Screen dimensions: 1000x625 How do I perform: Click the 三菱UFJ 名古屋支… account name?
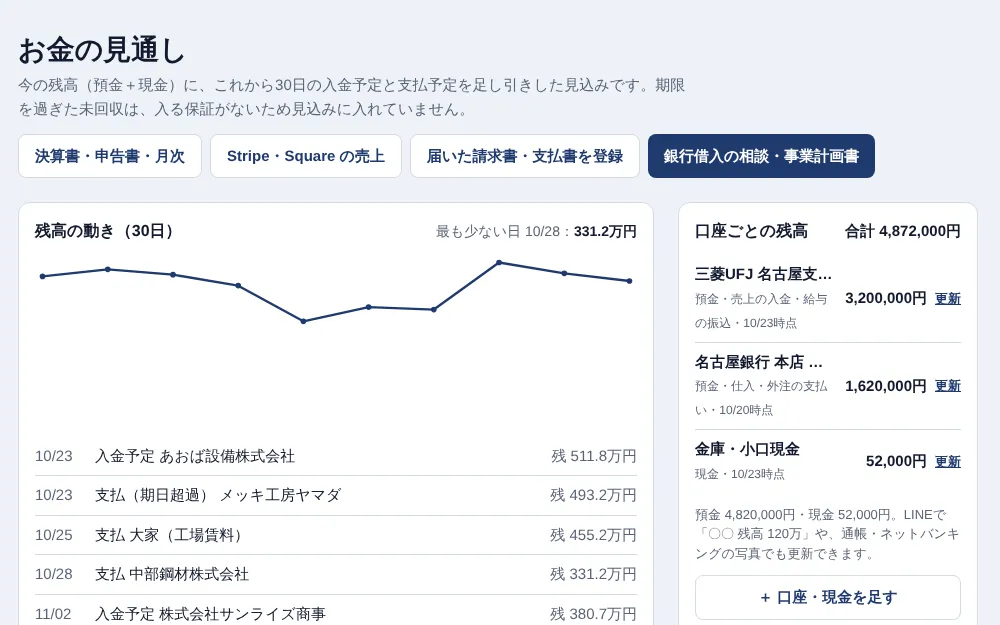[763, 274]
